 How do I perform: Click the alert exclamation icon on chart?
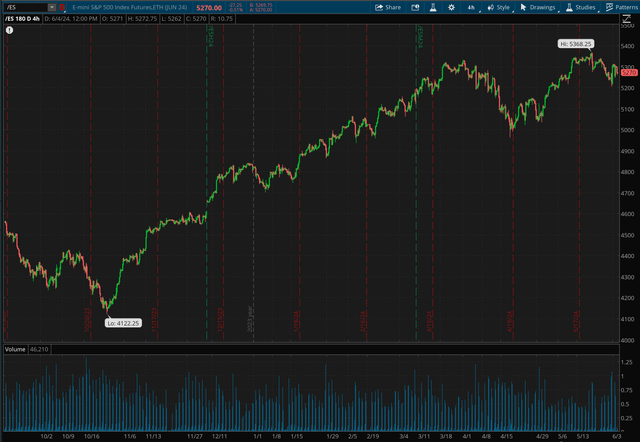9,30
